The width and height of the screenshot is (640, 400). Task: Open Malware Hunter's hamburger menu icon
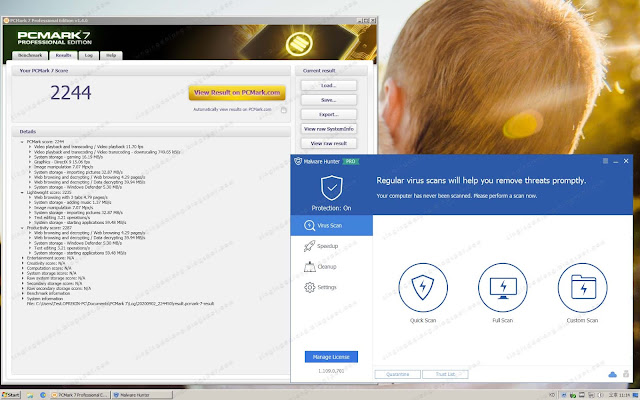(605, 161)
